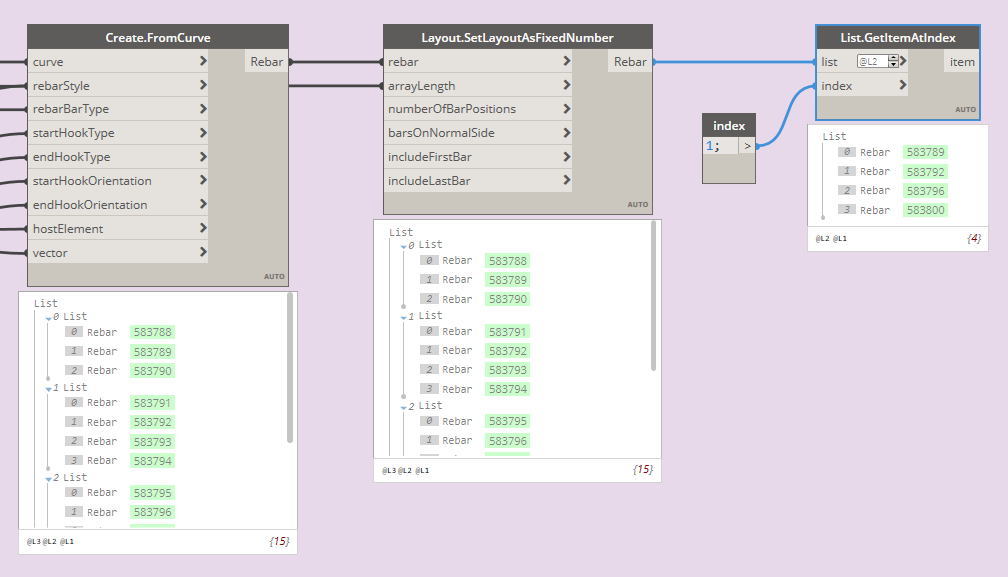Click the barsOnNormalSide port chevron

[567, 133]
